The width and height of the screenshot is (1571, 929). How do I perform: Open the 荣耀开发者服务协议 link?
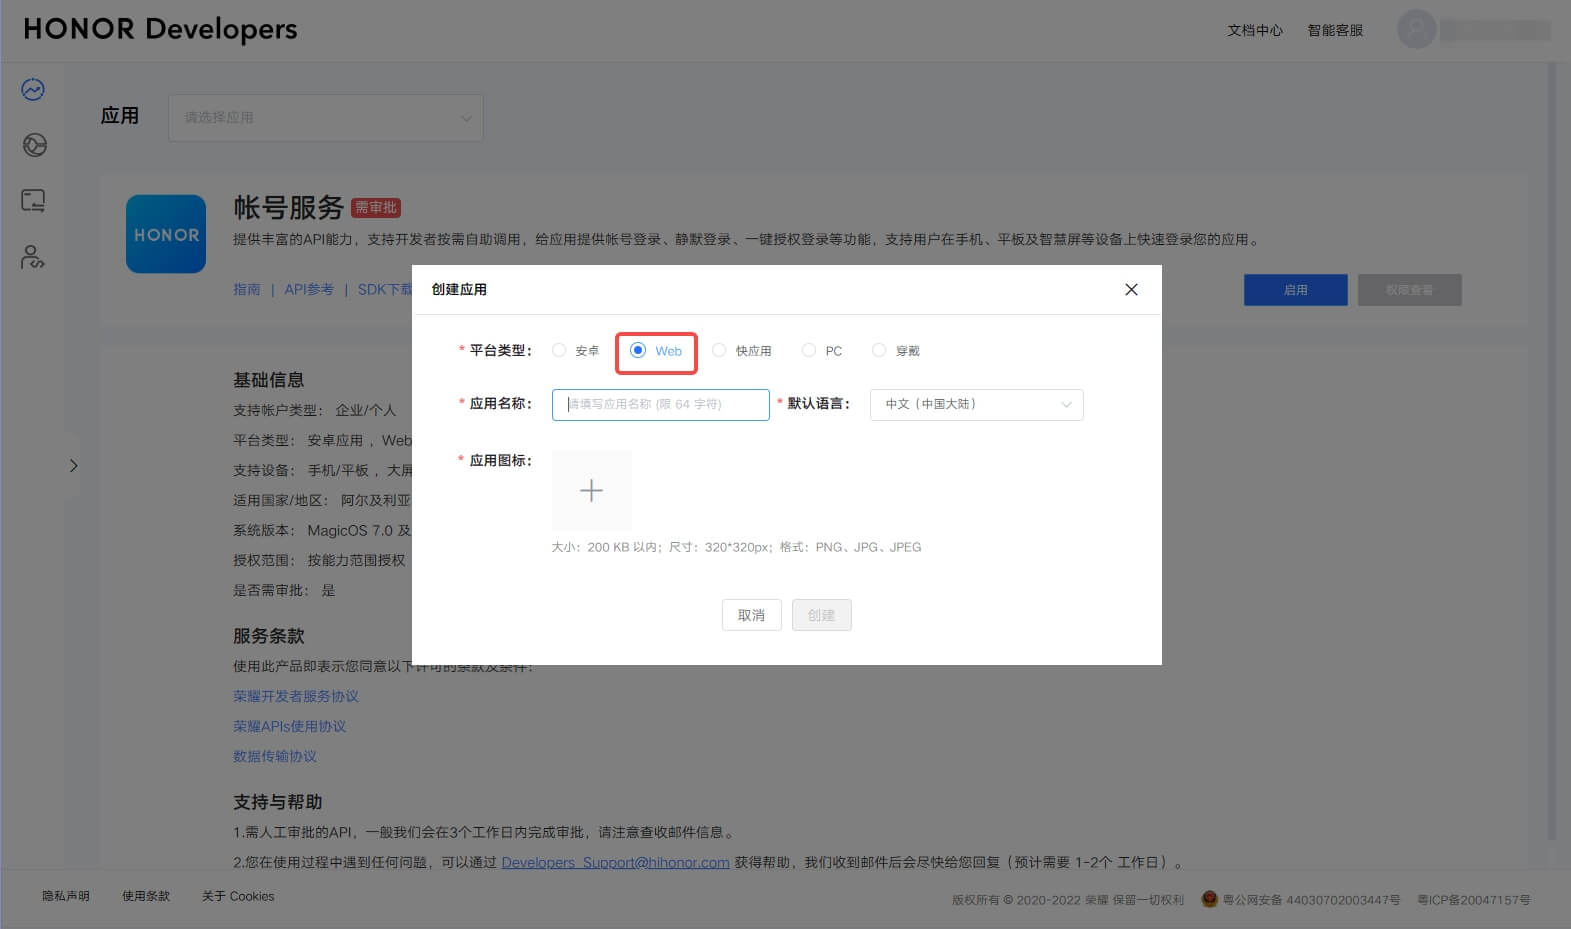(x=296, y=696)
